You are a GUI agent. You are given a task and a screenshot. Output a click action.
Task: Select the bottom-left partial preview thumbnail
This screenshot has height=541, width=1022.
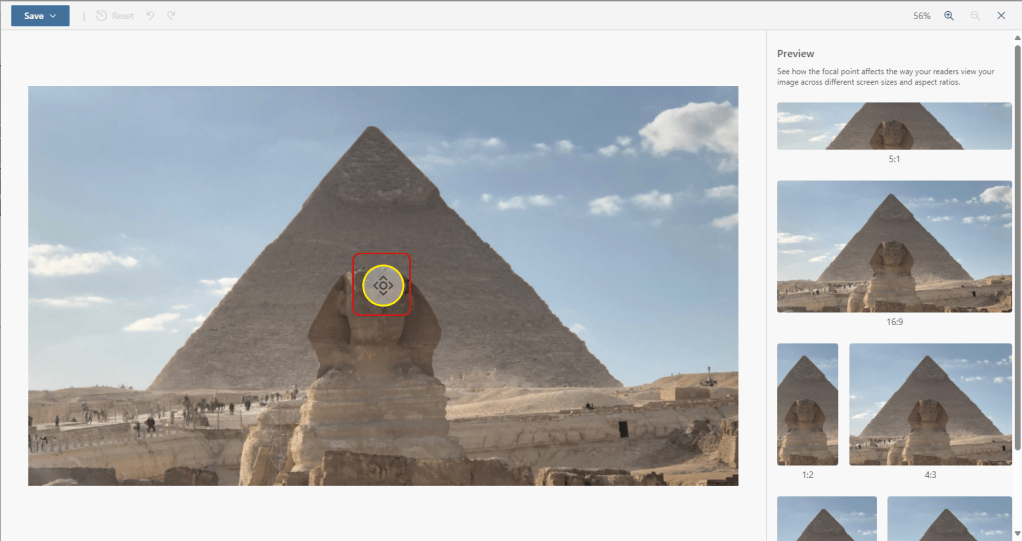(x=826, y=519)
